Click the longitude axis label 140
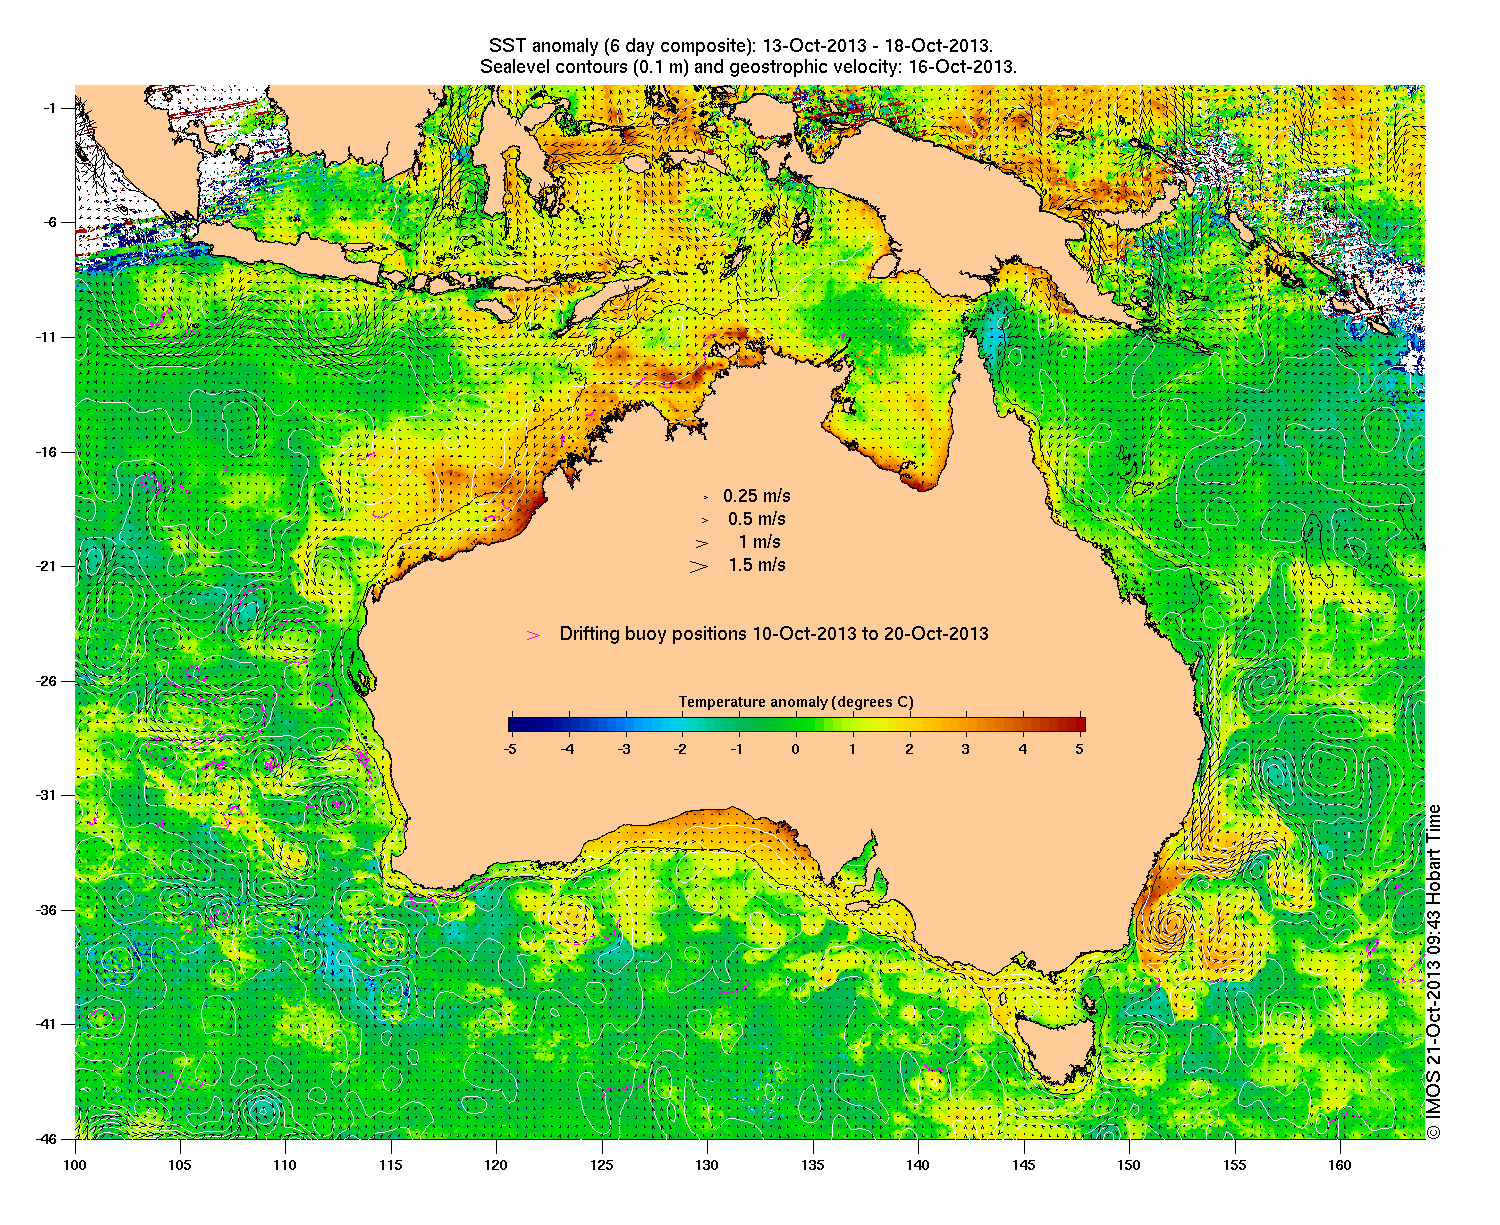Image resolution: width=1500 pixels, height=1225 pixels. (918, 1165)
